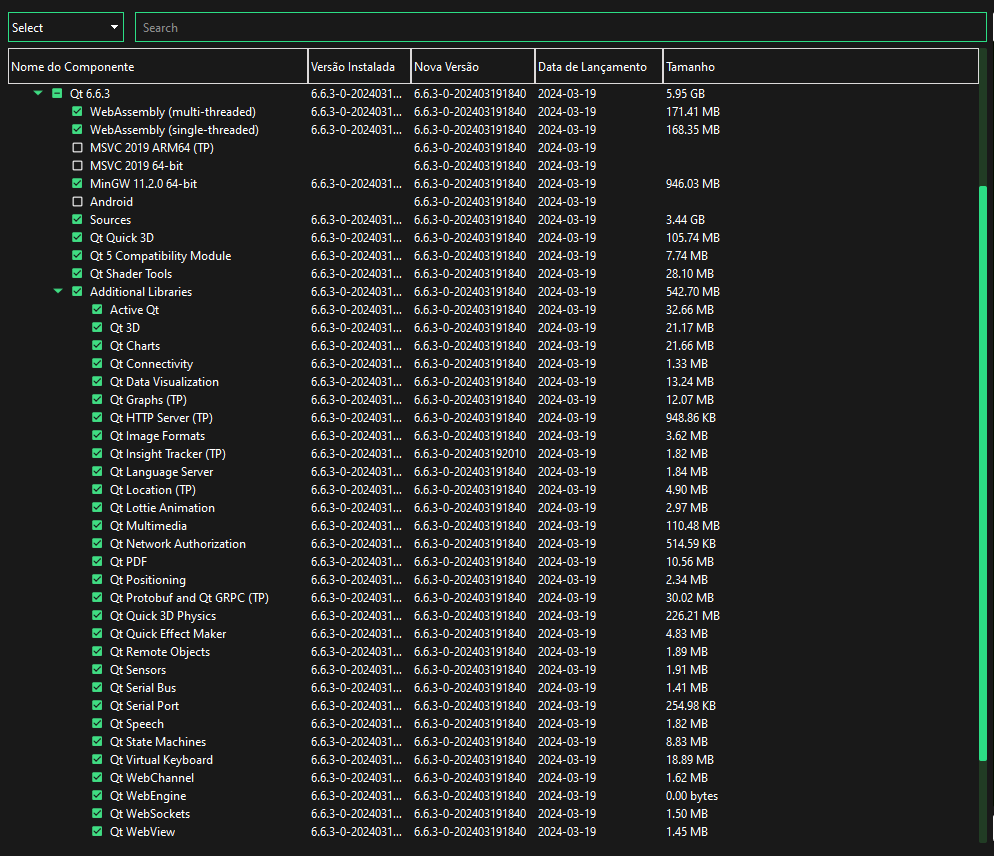Uncheck the Qt Shader Tools checkbox
The width and height of the screenshot is (994, 856).
tap(77, 273)
